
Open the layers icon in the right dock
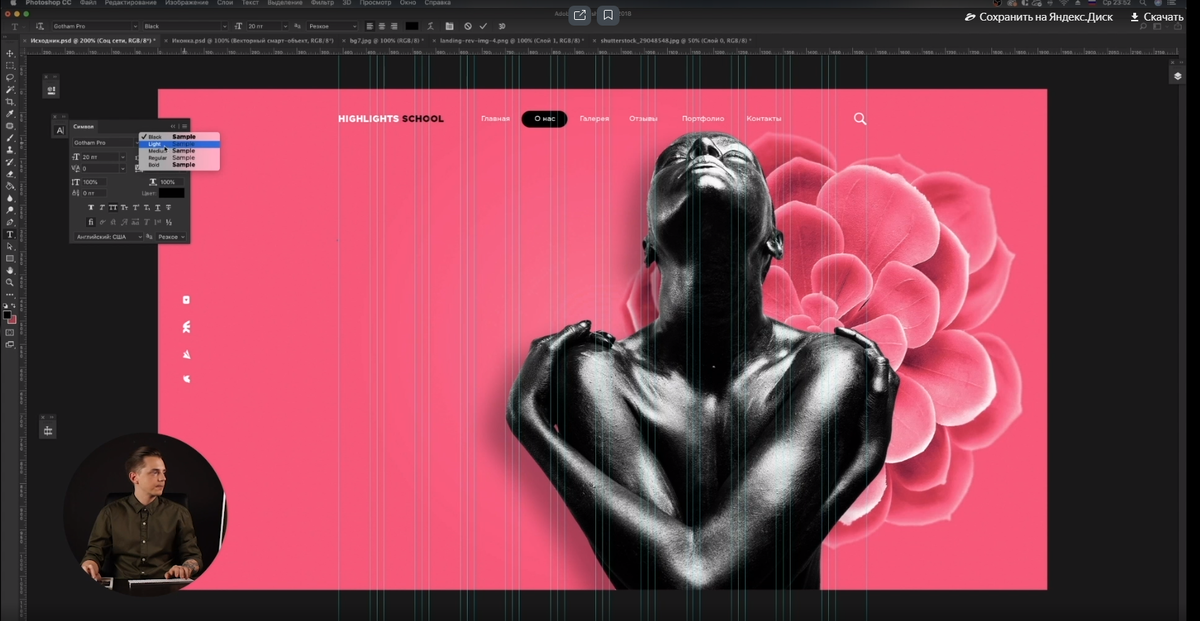(x=1177, y=76)
